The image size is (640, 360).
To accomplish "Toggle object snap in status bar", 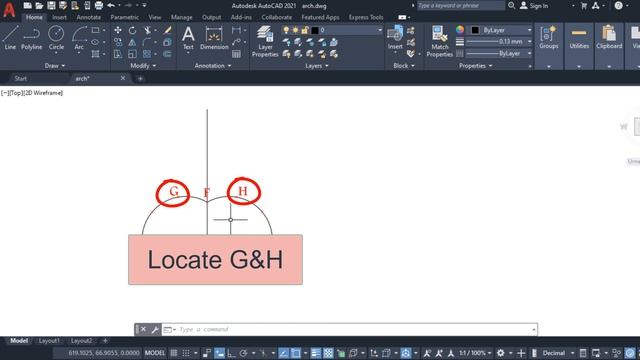I will 296,353.
